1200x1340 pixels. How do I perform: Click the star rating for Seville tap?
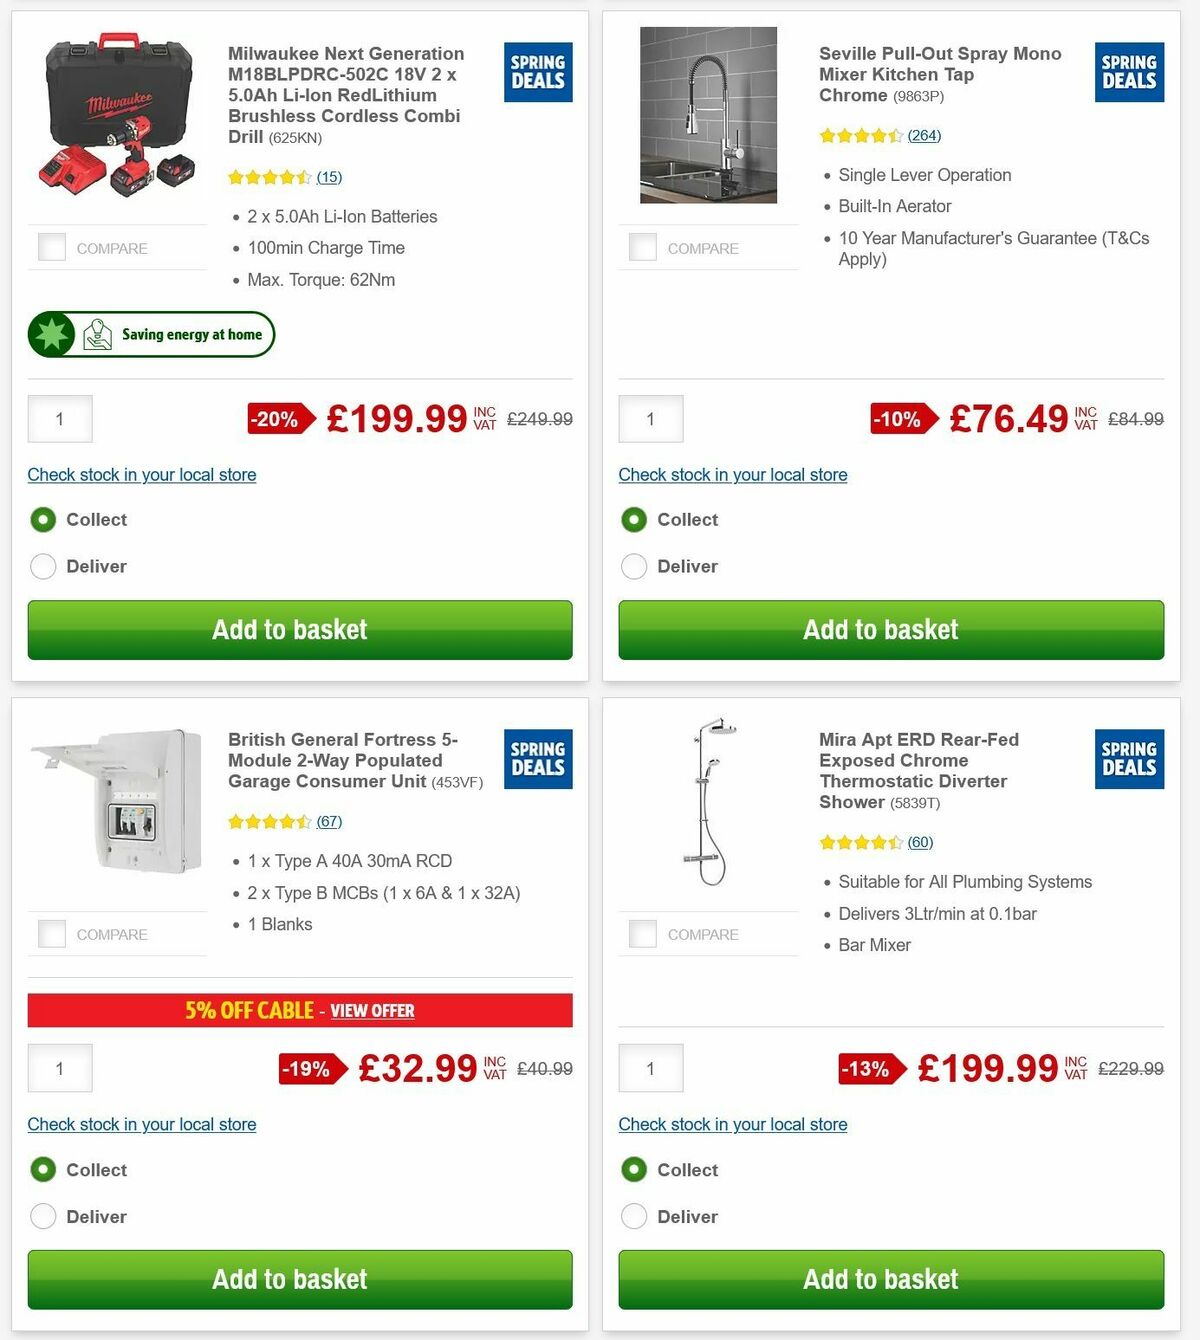pos(862,135)
